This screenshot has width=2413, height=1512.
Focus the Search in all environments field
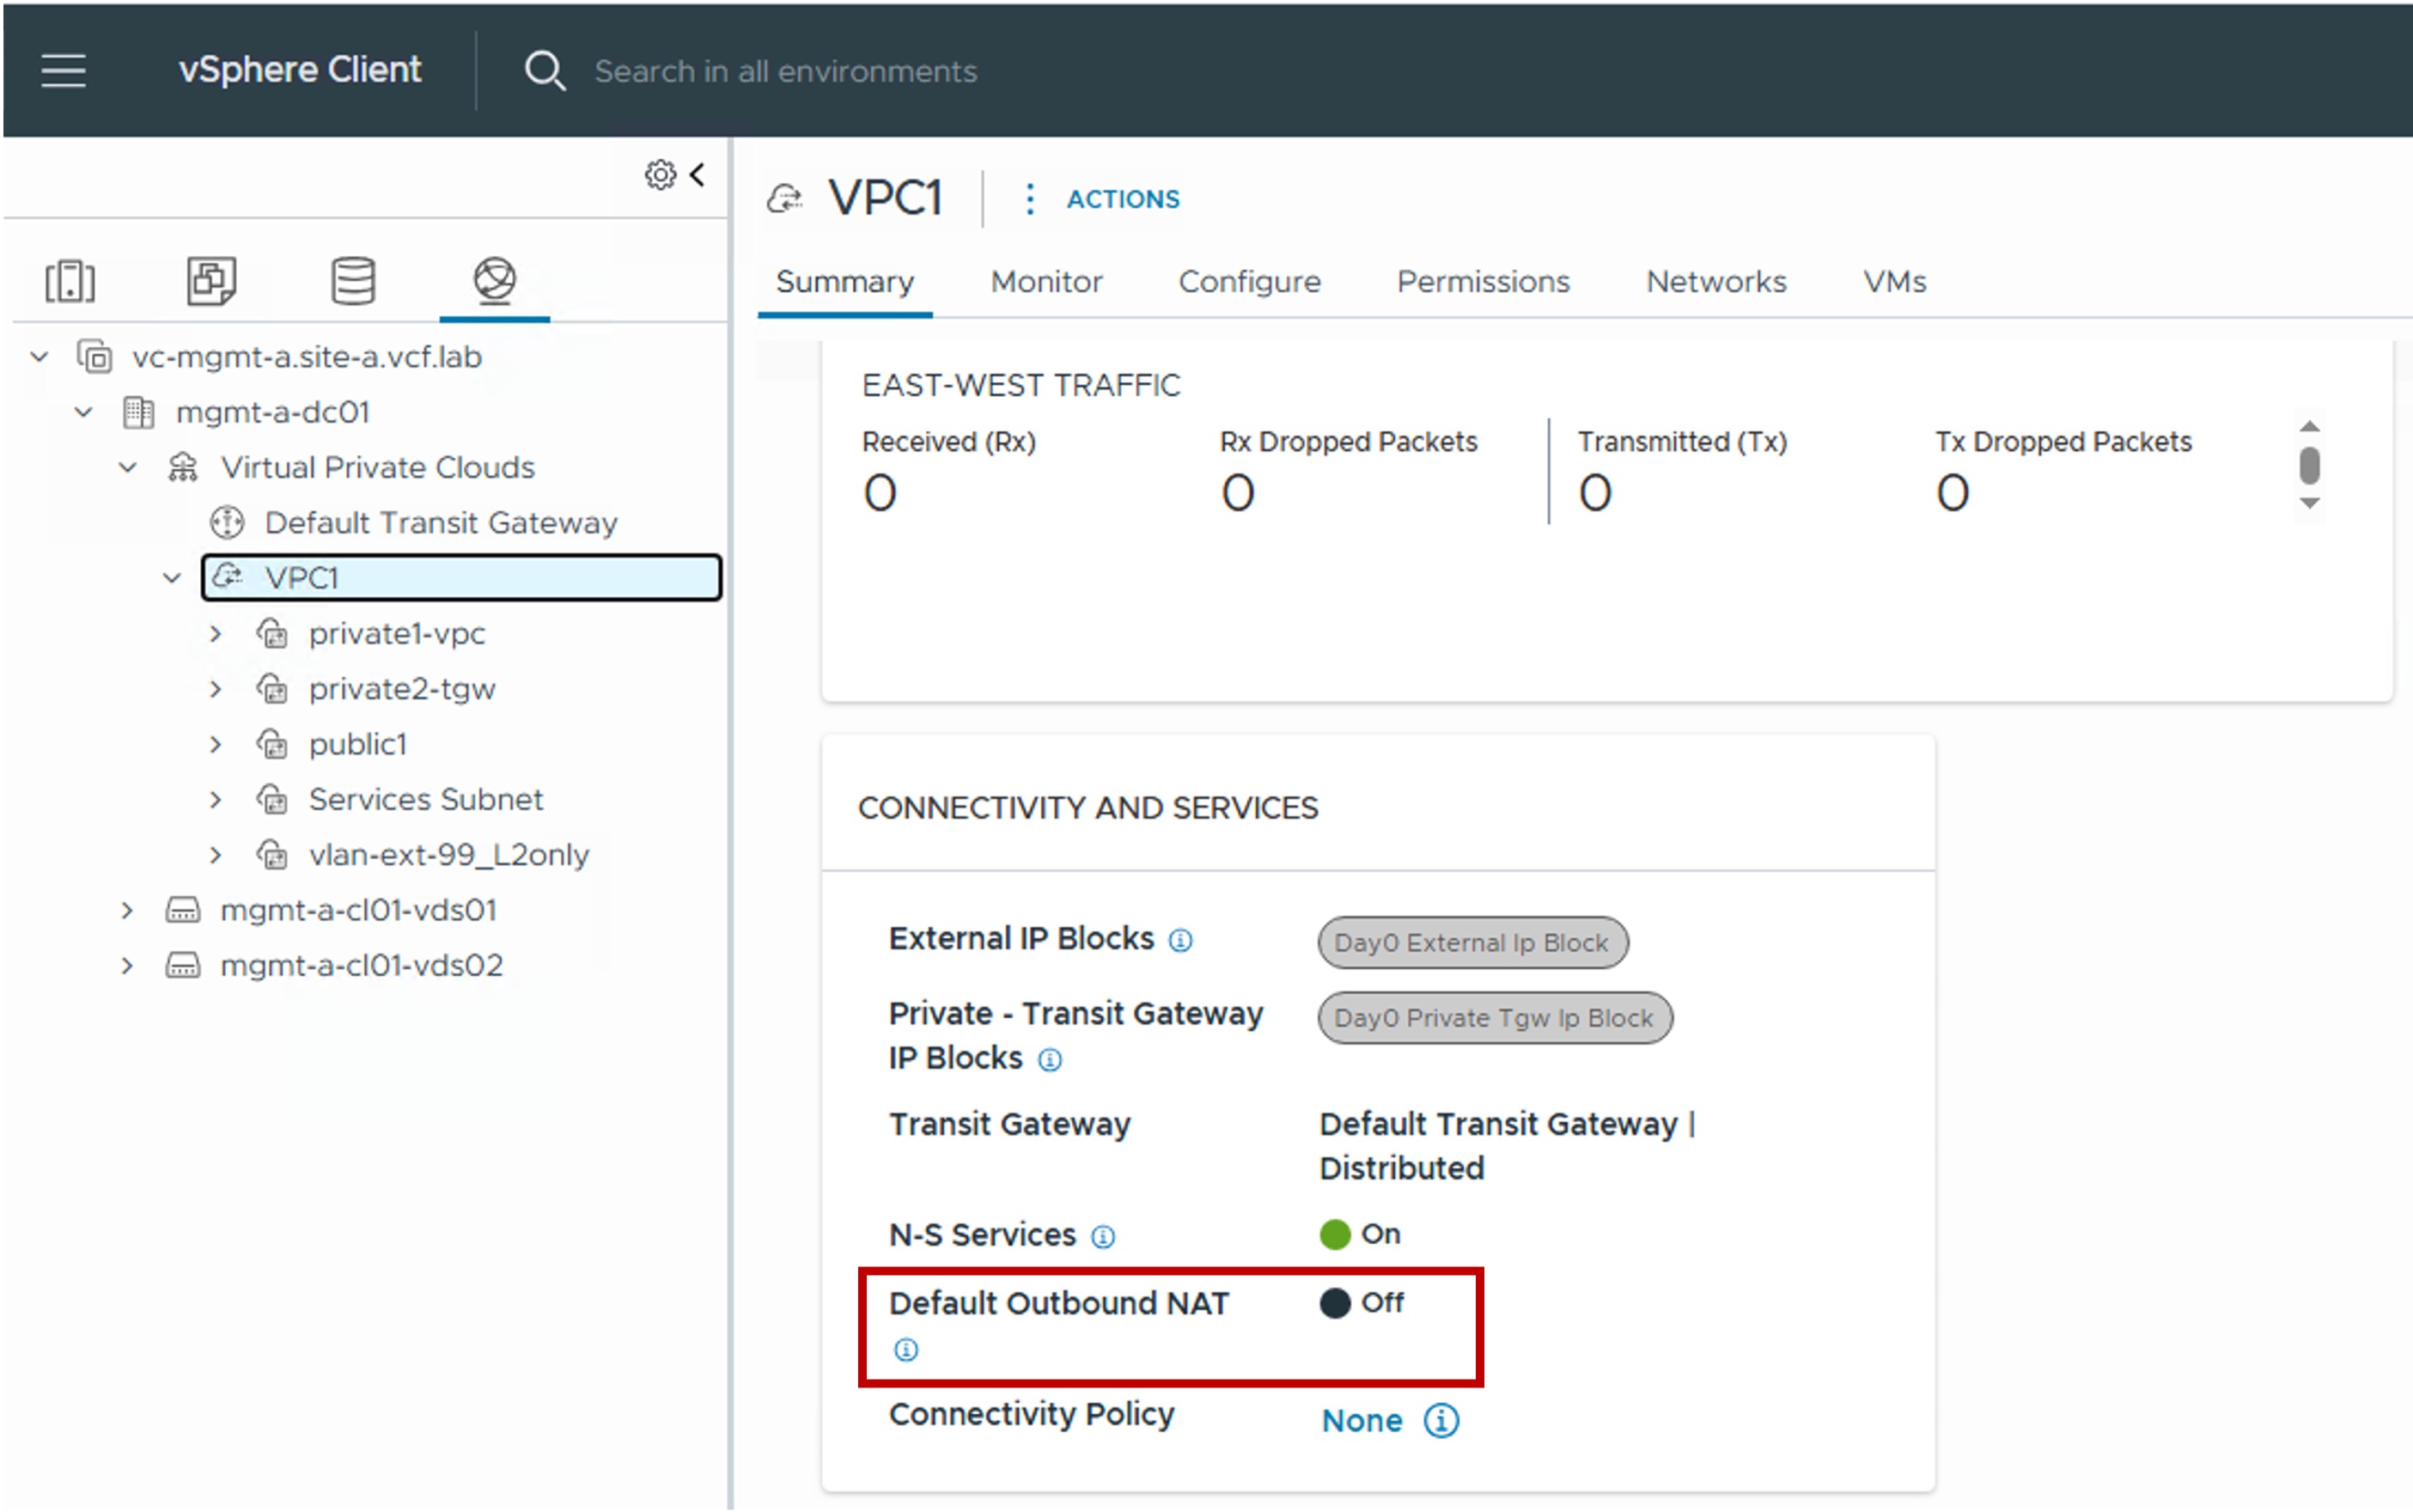(x=784, y=72)
